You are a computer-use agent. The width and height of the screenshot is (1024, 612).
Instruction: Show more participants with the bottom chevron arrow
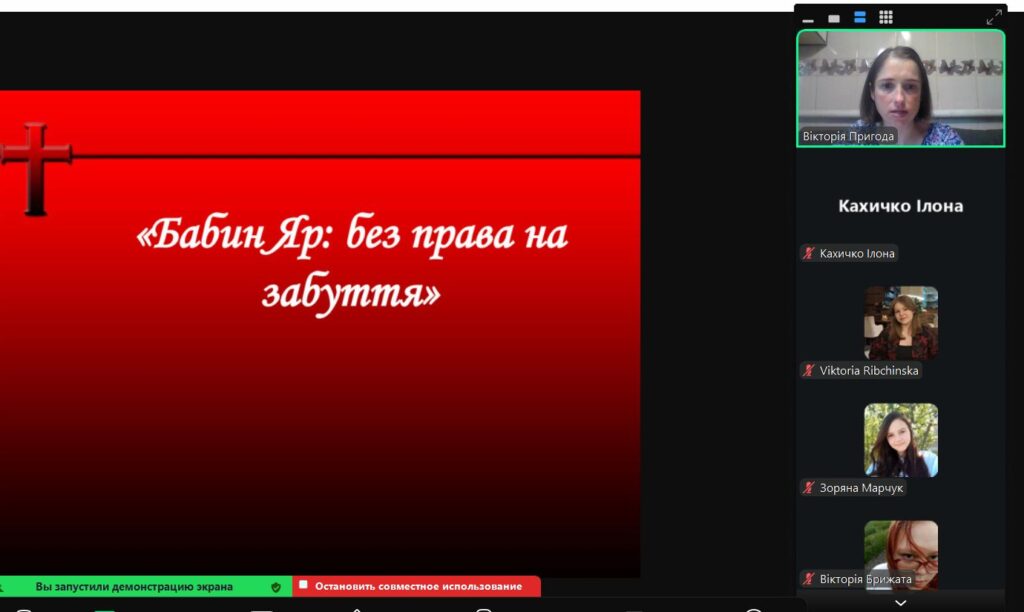pos(900,602)
